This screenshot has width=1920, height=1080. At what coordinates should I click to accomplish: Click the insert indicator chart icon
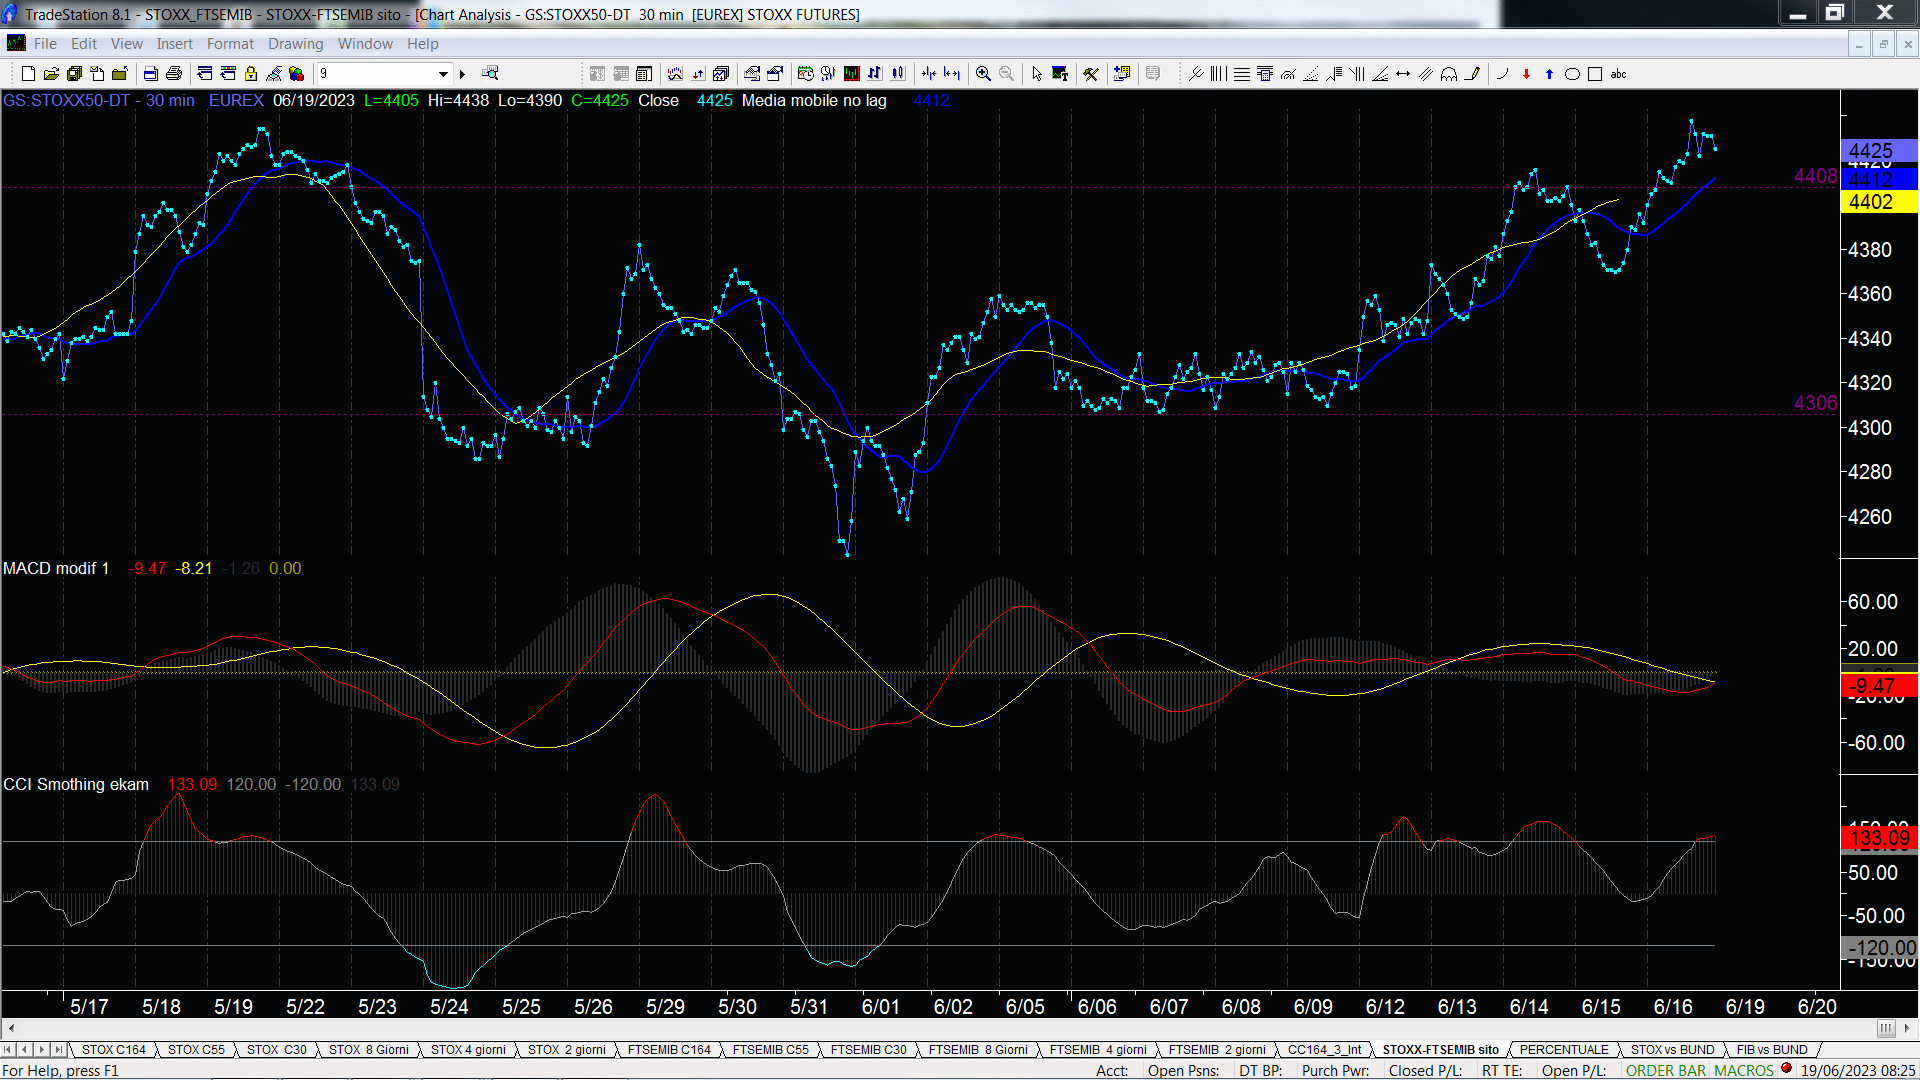[675, 74]
